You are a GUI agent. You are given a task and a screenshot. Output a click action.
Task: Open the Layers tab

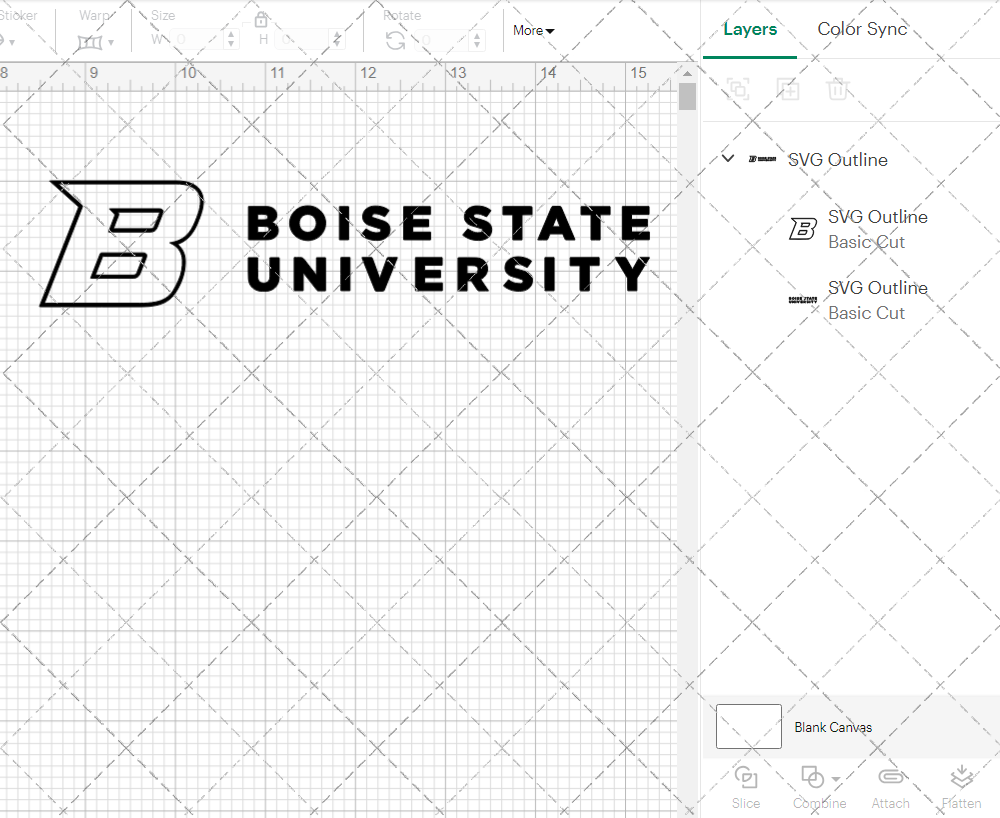(750, 29)
